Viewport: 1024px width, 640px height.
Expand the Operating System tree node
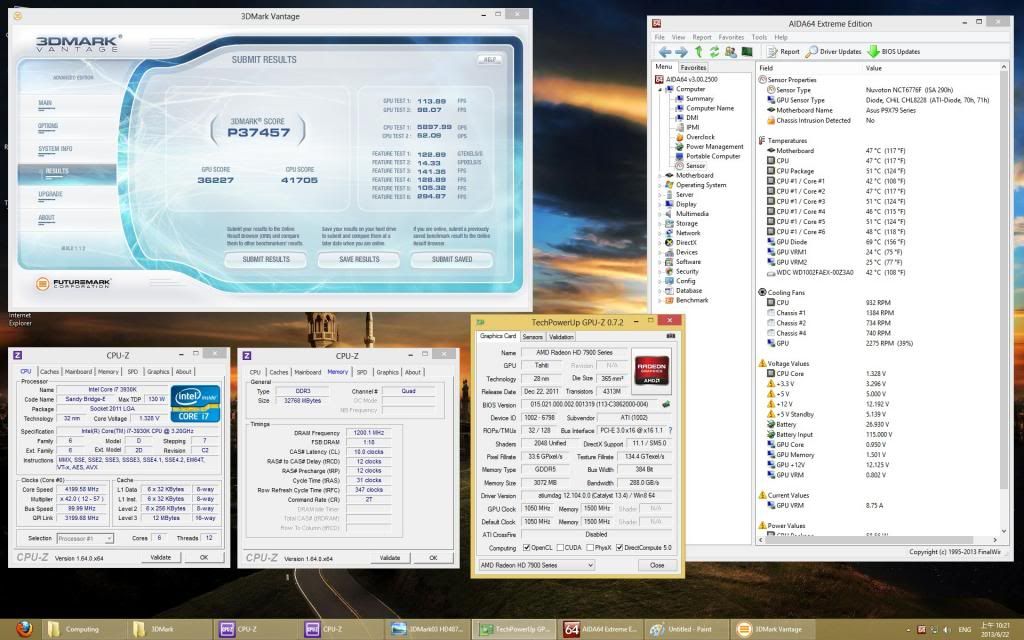click(x=660, y=185)
